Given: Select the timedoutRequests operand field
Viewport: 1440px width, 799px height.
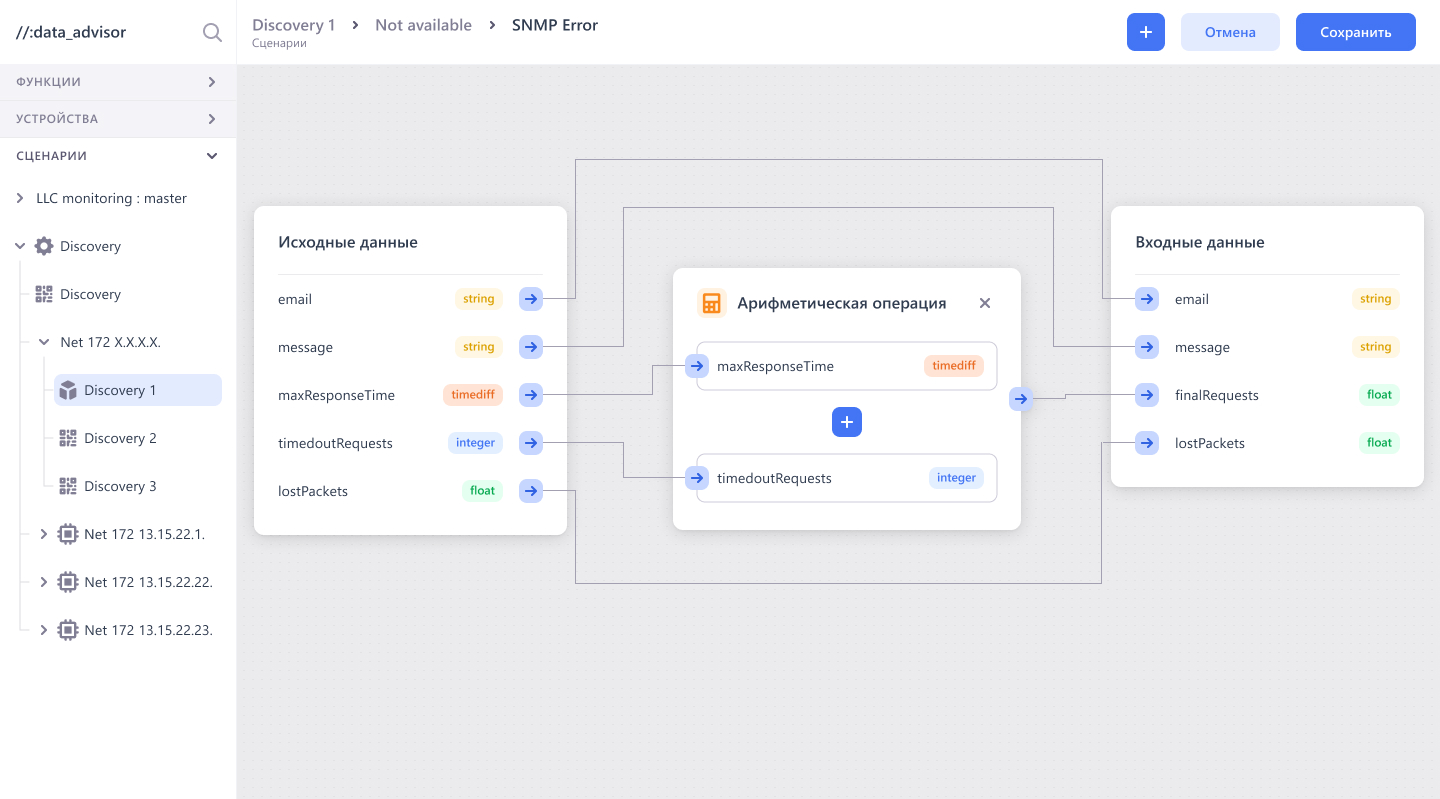Looking at the screenshot, I should pyautogui.click(x=847, y=478).
